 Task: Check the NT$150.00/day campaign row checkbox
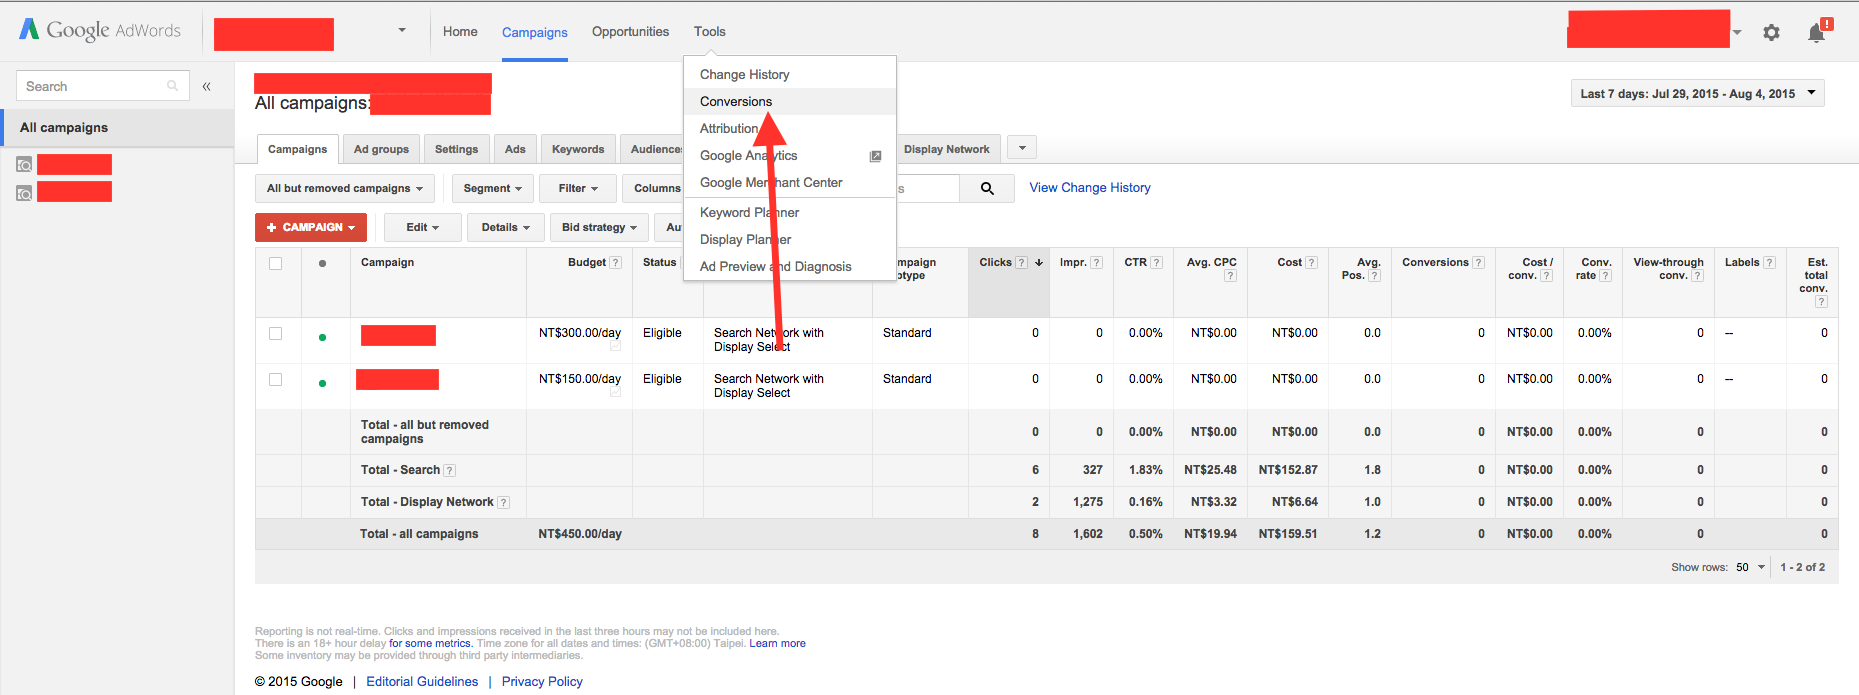pyautogui.click(x=275, y=380)
